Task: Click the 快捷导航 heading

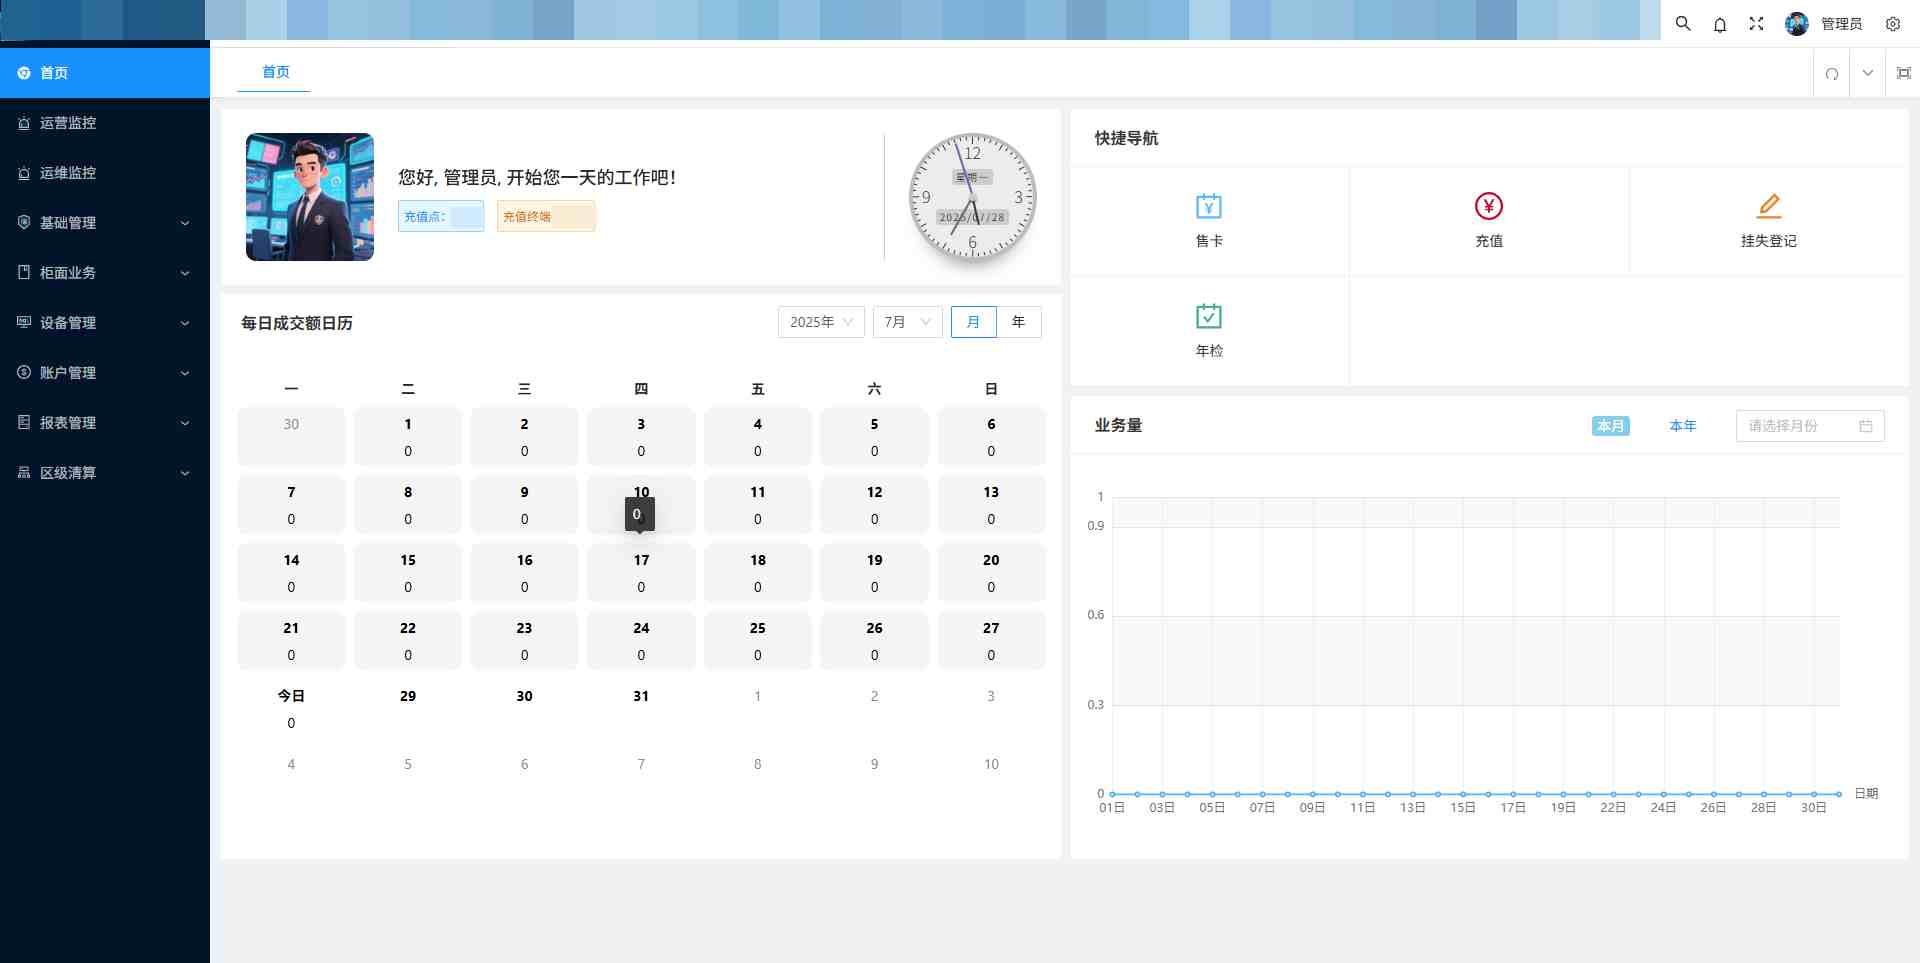Action: point(1126,138)
